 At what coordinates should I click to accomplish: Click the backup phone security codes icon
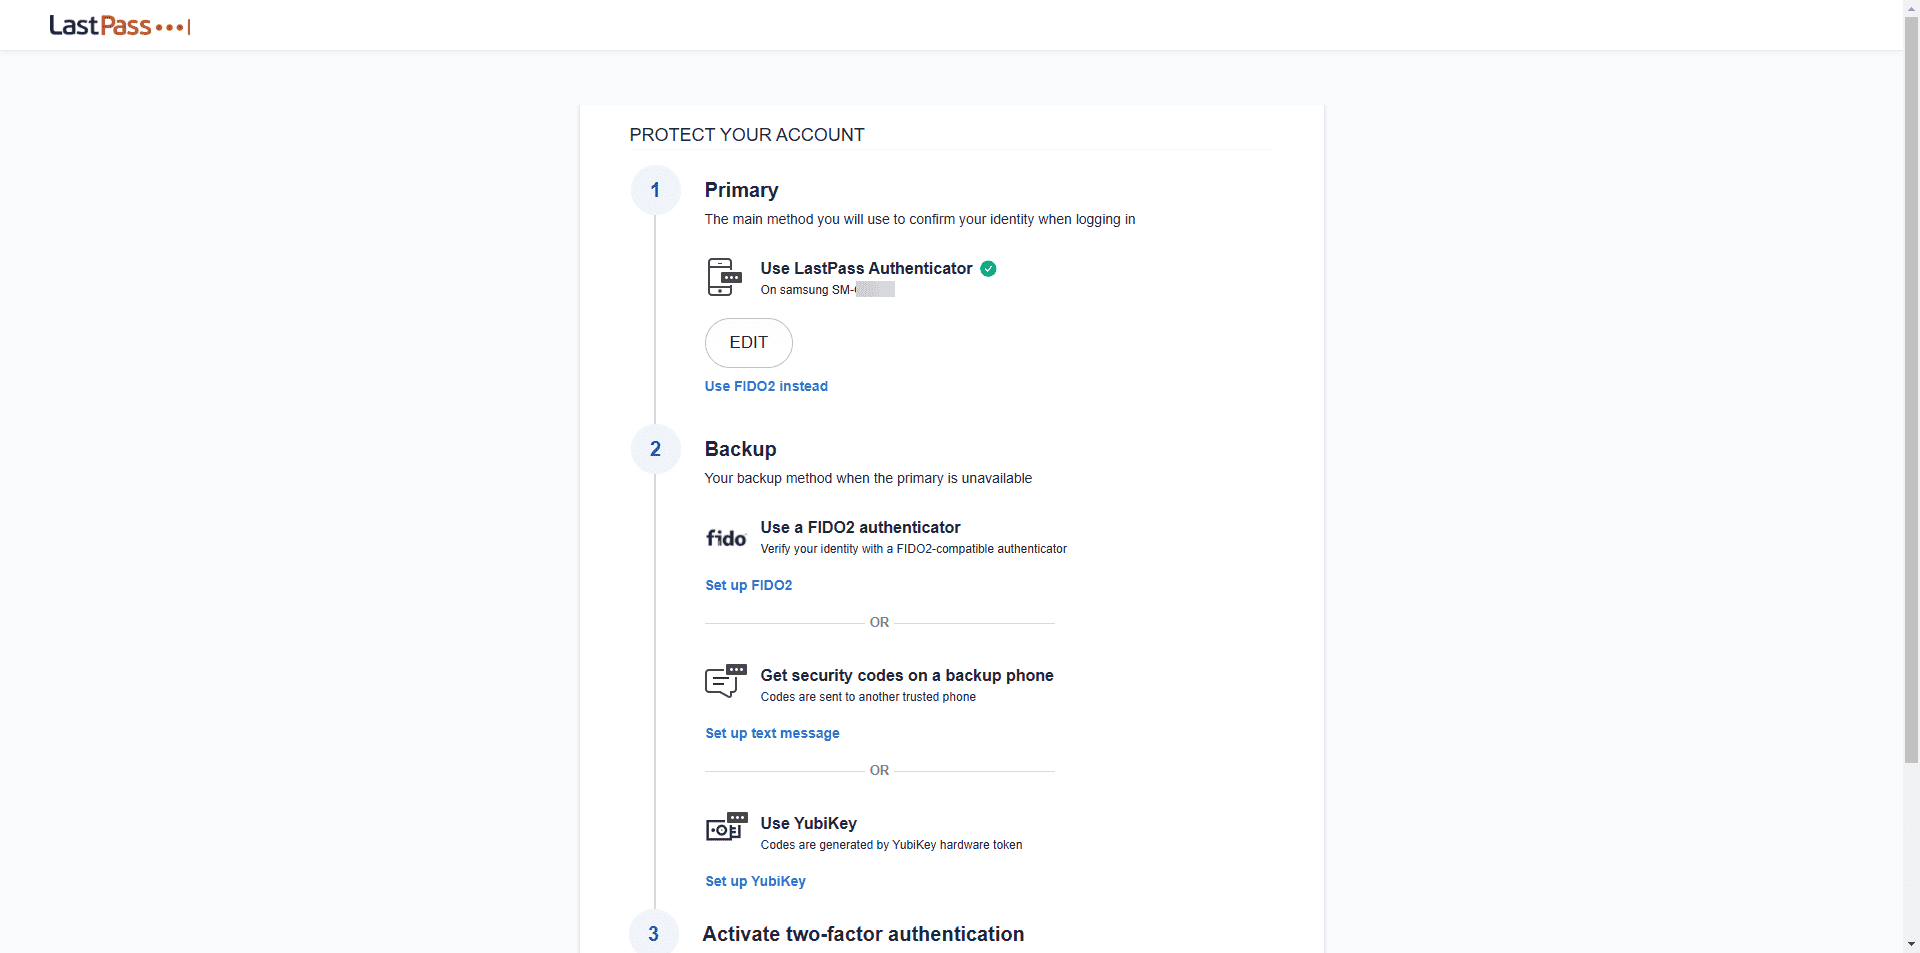[726, 680]
